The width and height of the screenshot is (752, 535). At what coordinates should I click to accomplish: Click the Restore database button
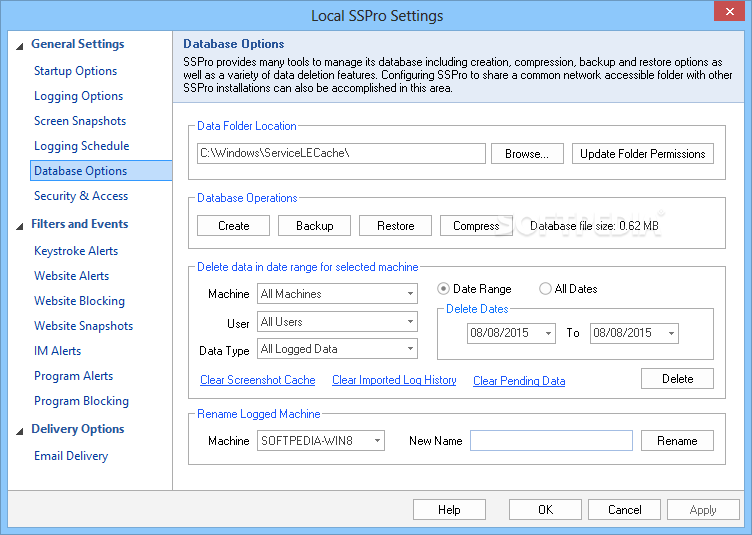396,225
